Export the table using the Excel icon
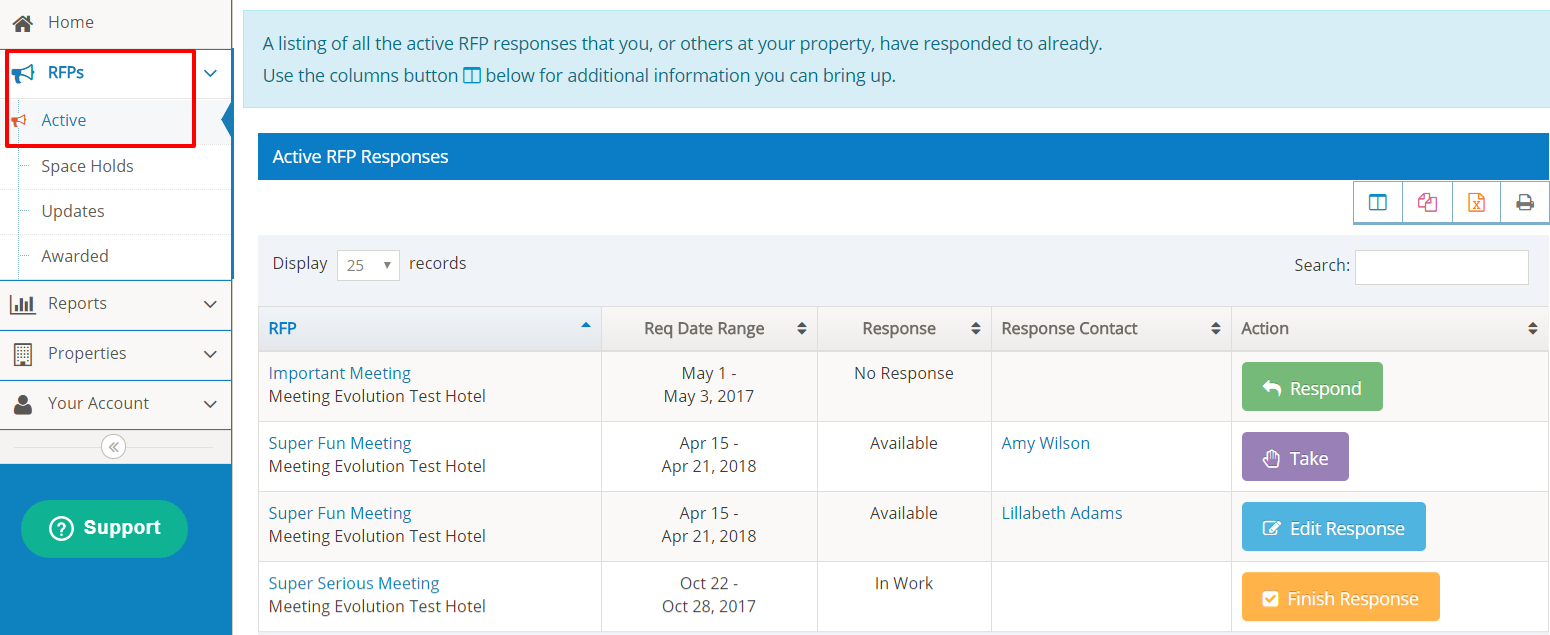Viewport: 1550px width, 635px height. (x=1476, y=202)
